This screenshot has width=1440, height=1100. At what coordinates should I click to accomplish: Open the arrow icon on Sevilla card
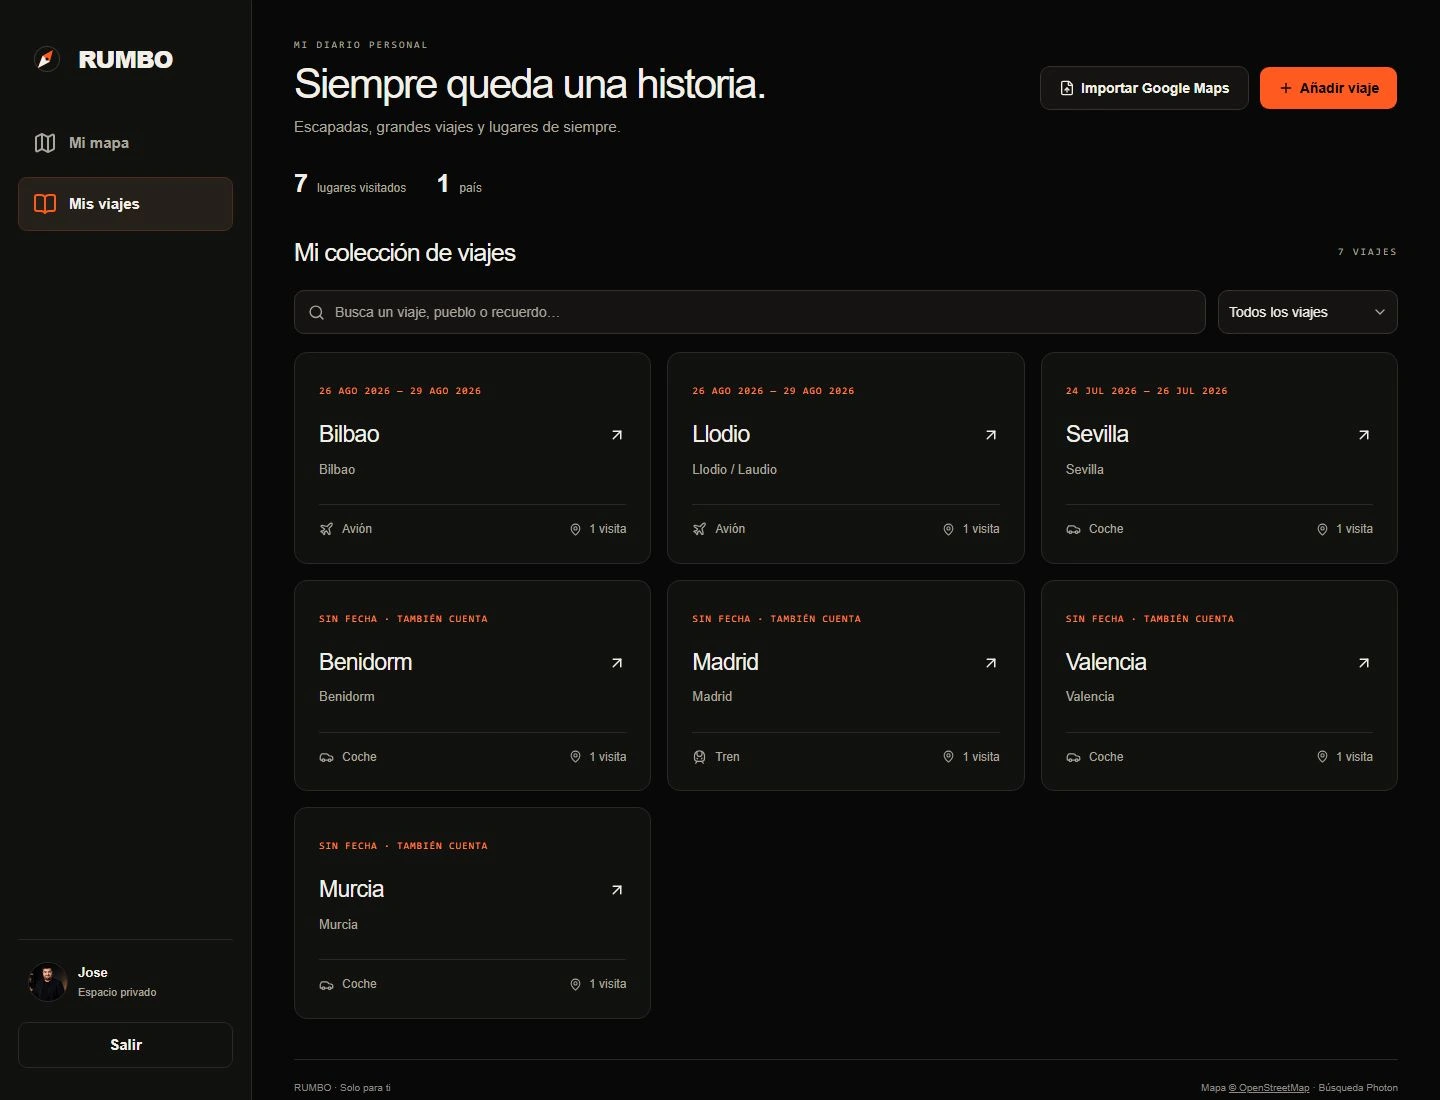click(1364, 435)
